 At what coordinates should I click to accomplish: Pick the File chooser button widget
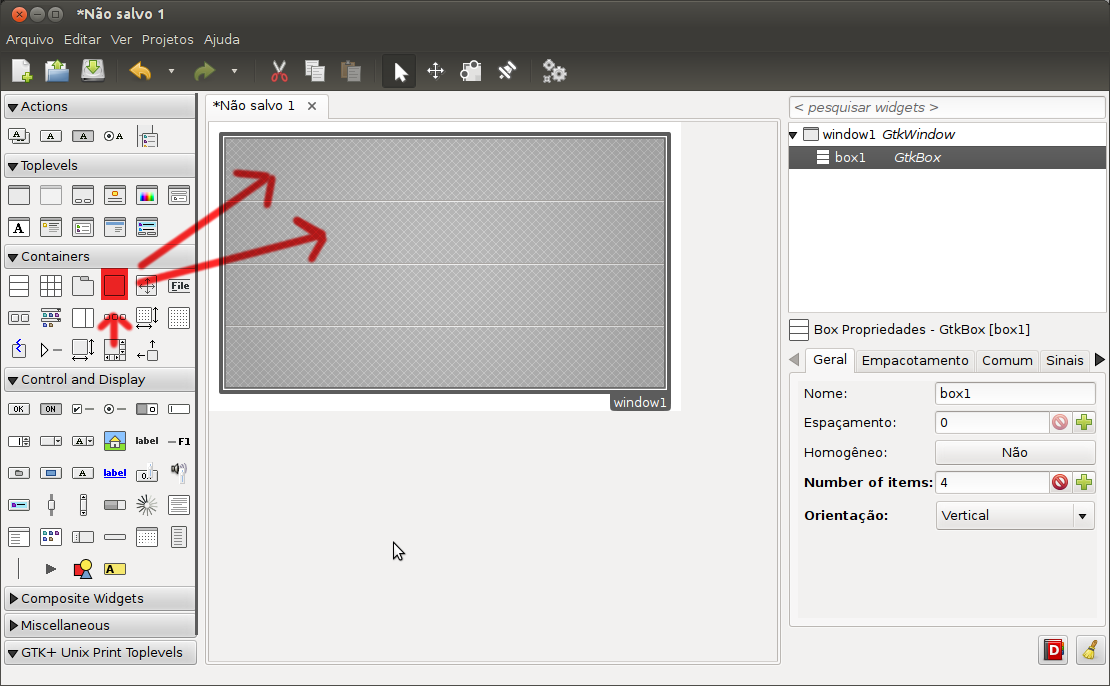point(179,285)
